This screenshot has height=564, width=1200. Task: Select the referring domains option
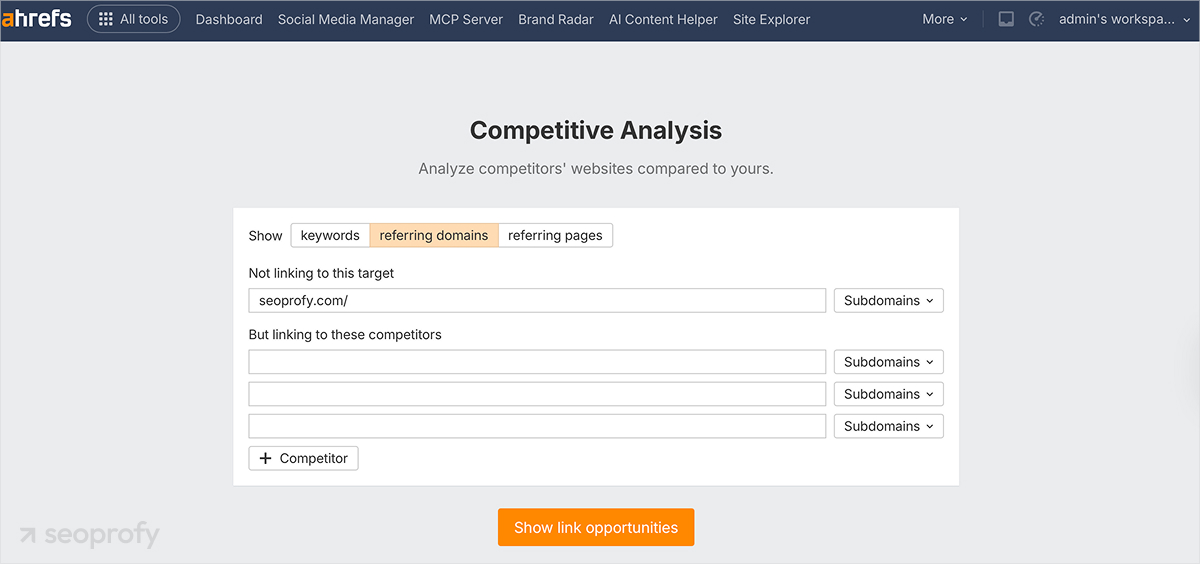pyautogui.click(x=434, y=235)
